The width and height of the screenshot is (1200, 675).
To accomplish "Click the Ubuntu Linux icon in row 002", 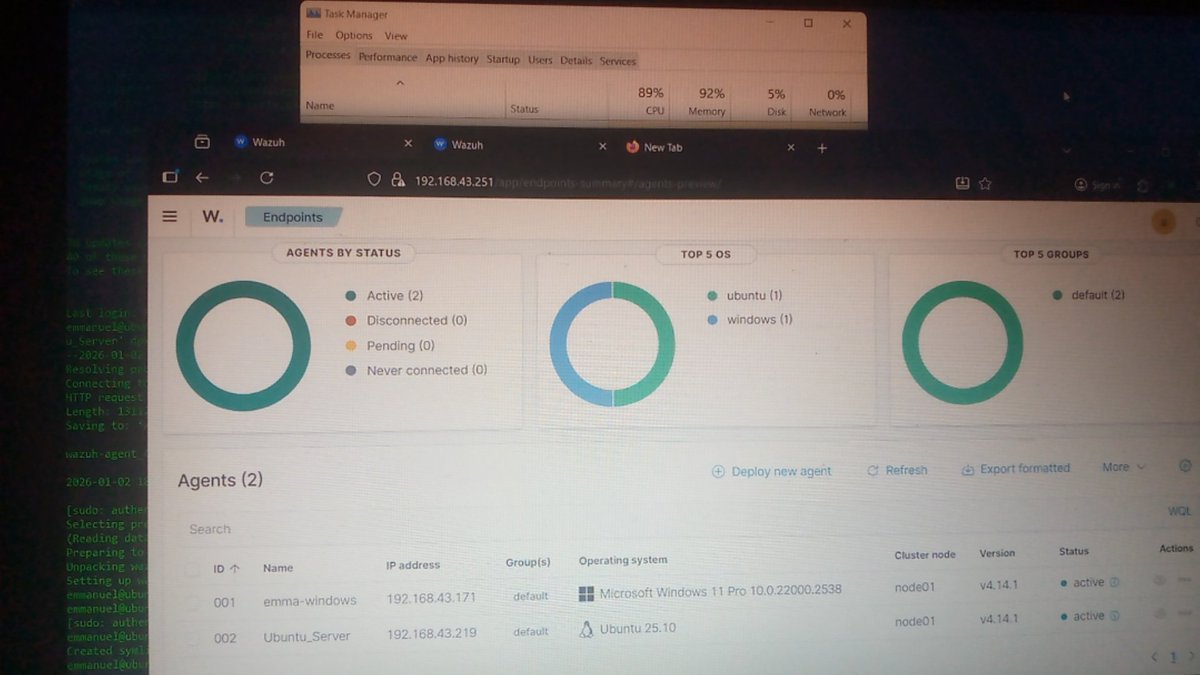I will coord(587,629).
